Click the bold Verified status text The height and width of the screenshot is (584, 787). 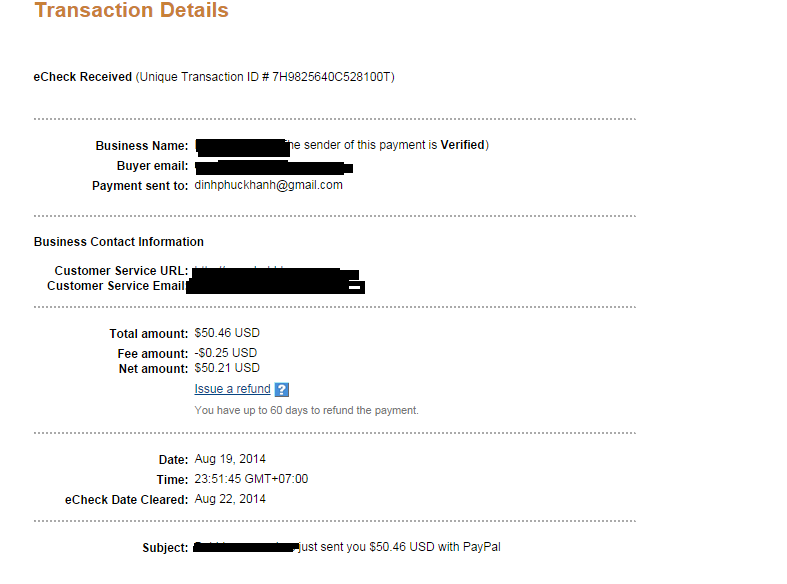point(462,145)
